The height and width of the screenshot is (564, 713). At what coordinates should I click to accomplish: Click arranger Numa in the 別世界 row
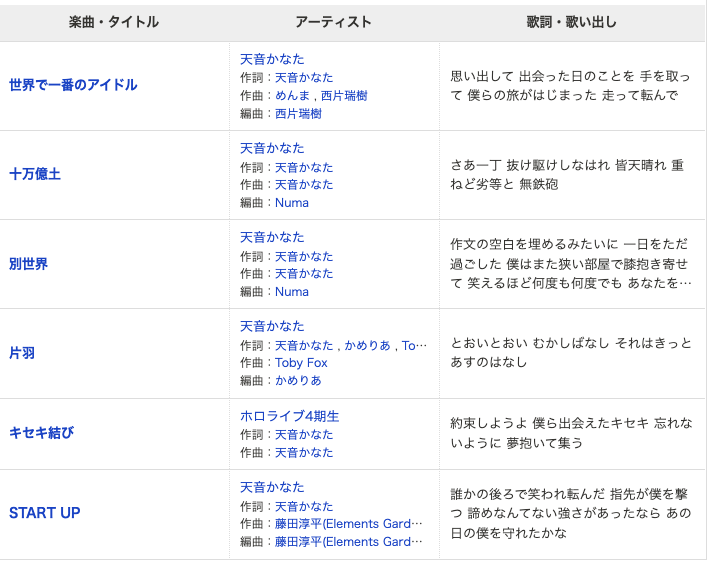pos(292,292)
